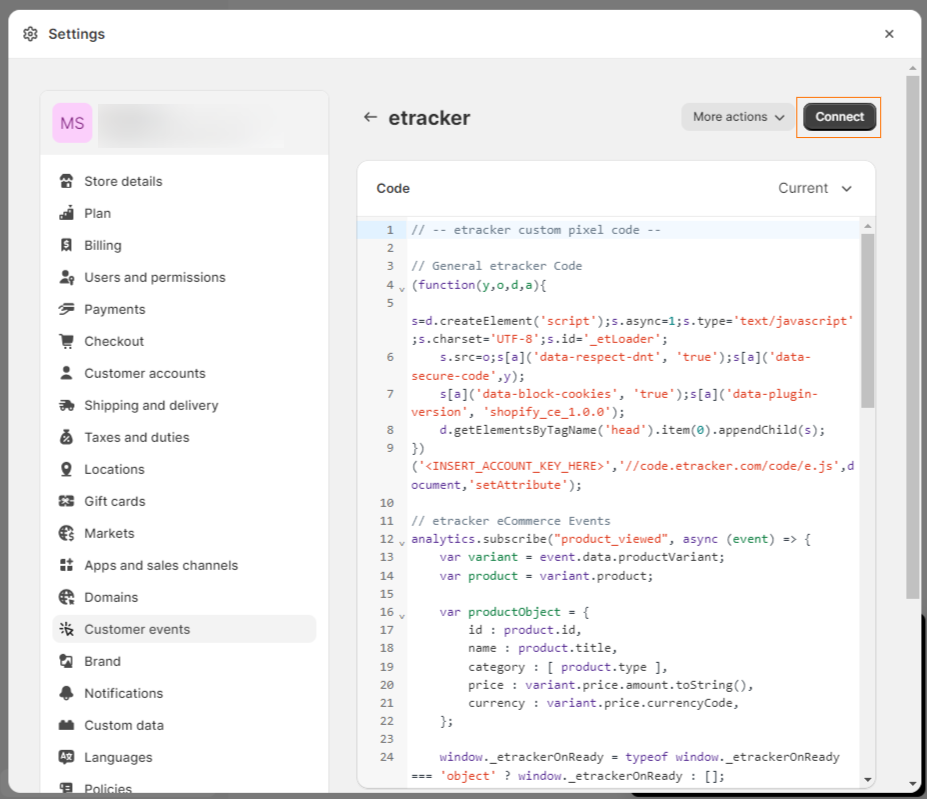Open the Current version dropdown
This screenshot has width=927, height=799.
click(x=815, y=188)
